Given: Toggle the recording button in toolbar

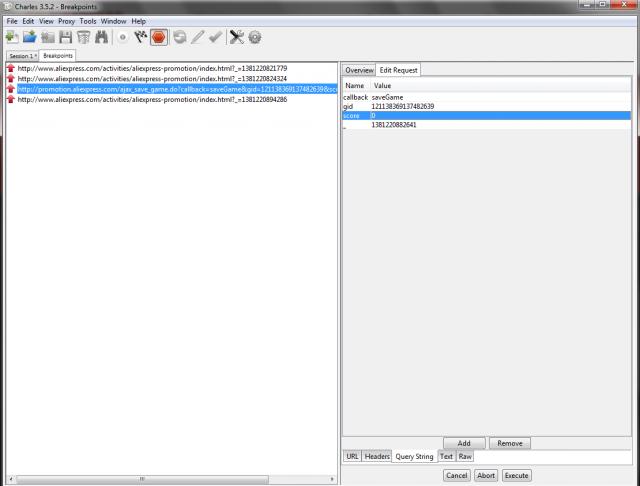Looking at the screenshot, I should [x=122, y=37].
